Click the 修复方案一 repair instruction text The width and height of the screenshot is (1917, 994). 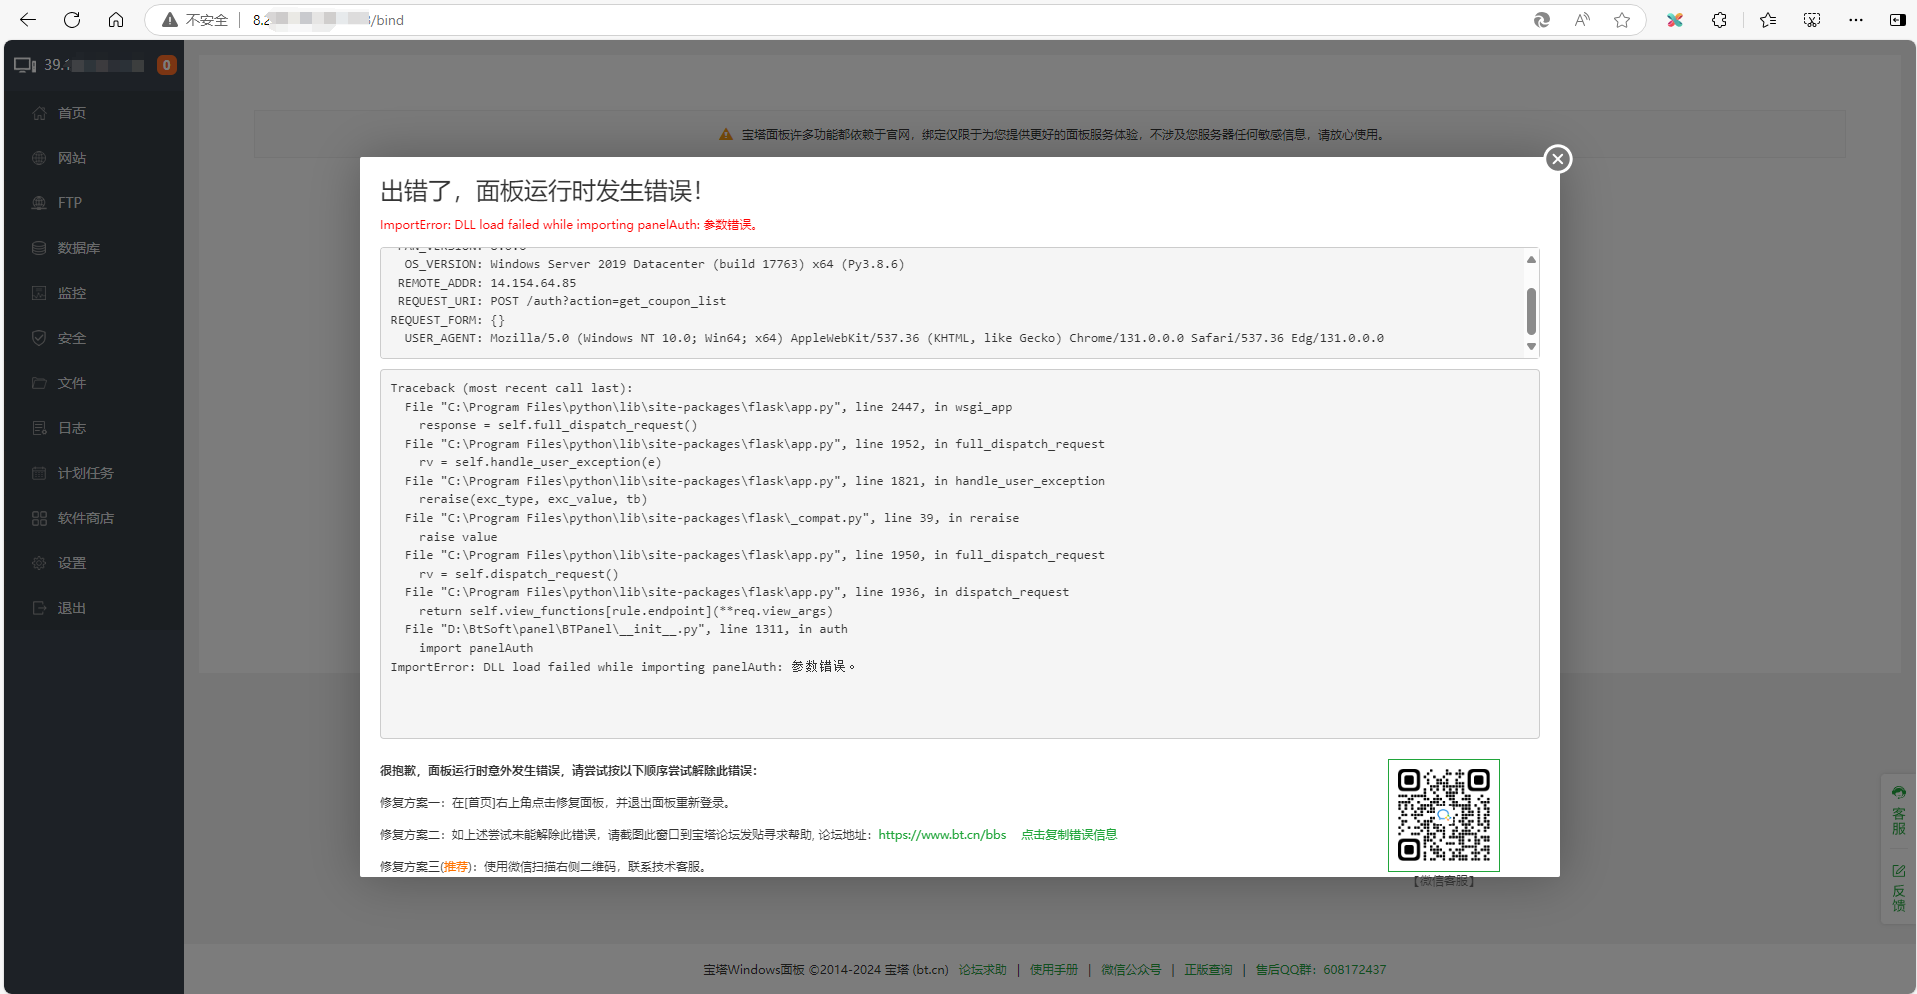coord(557,803)
